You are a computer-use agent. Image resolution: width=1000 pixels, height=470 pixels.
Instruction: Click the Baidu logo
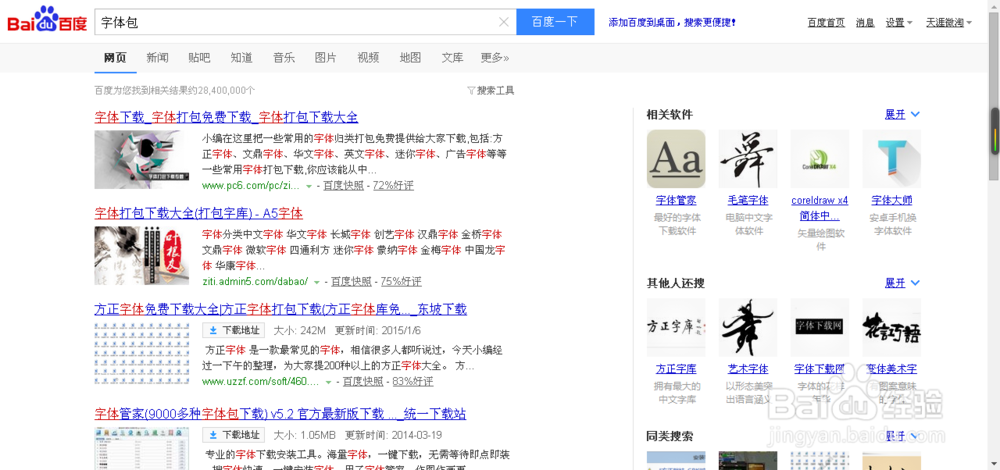(x=47, y=21)
